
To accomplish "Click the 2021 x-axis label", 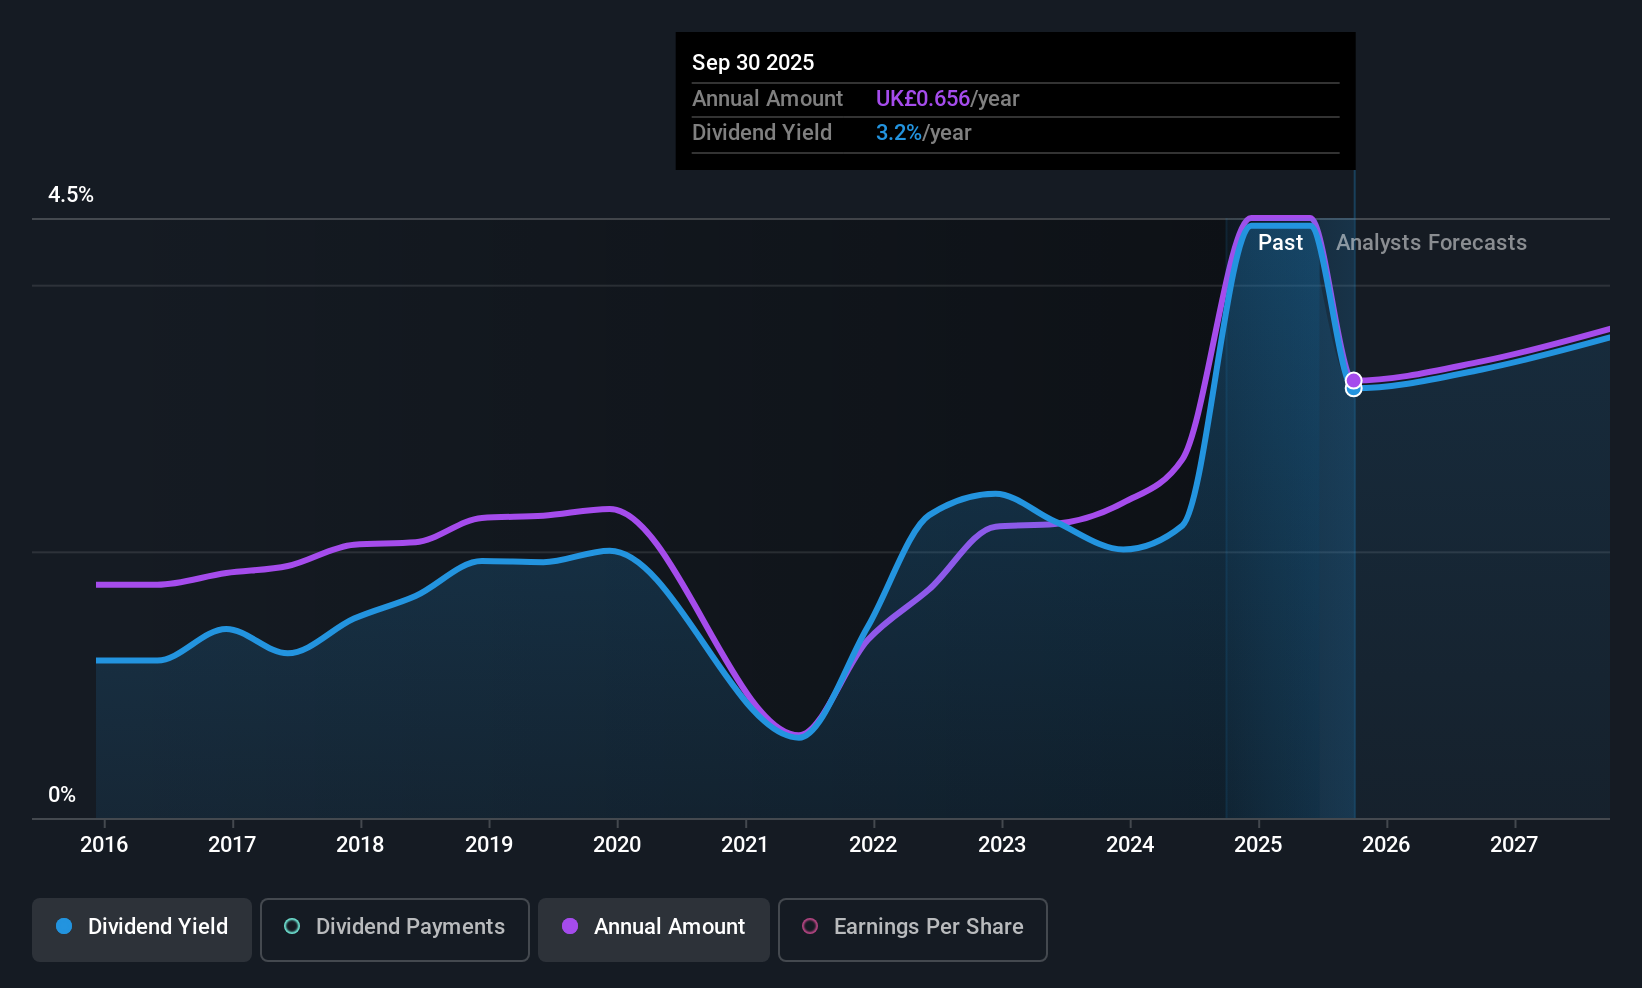I will point(745,845).
